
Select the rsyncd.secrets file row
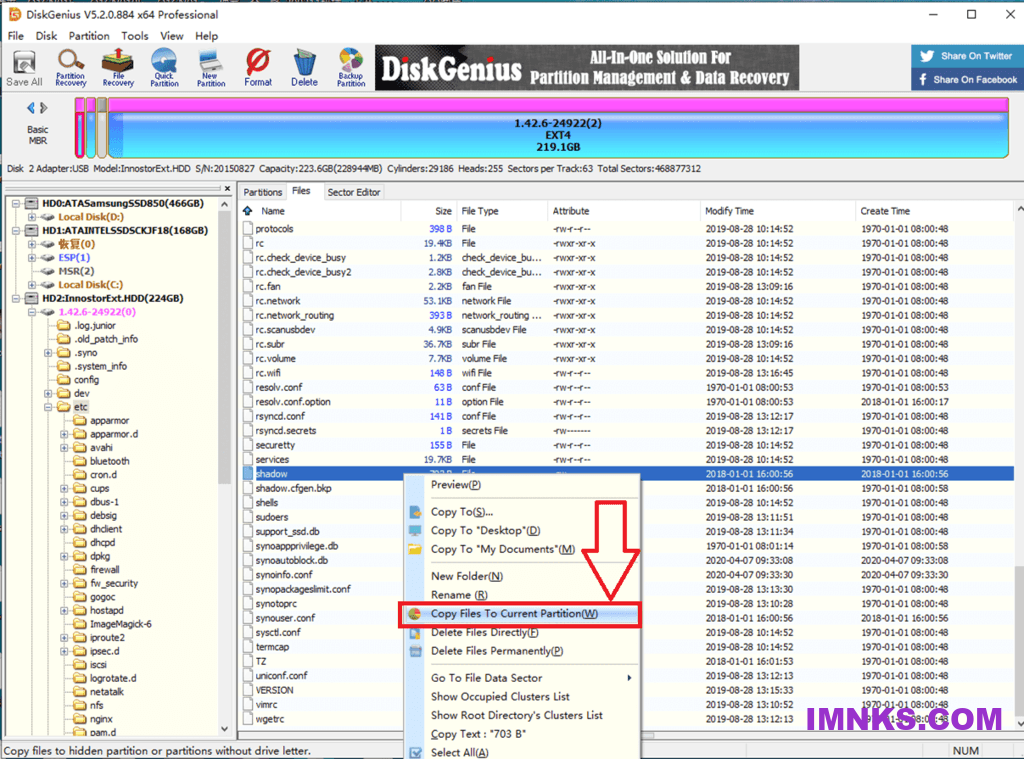pyautogui.click(x=628, y=431)
